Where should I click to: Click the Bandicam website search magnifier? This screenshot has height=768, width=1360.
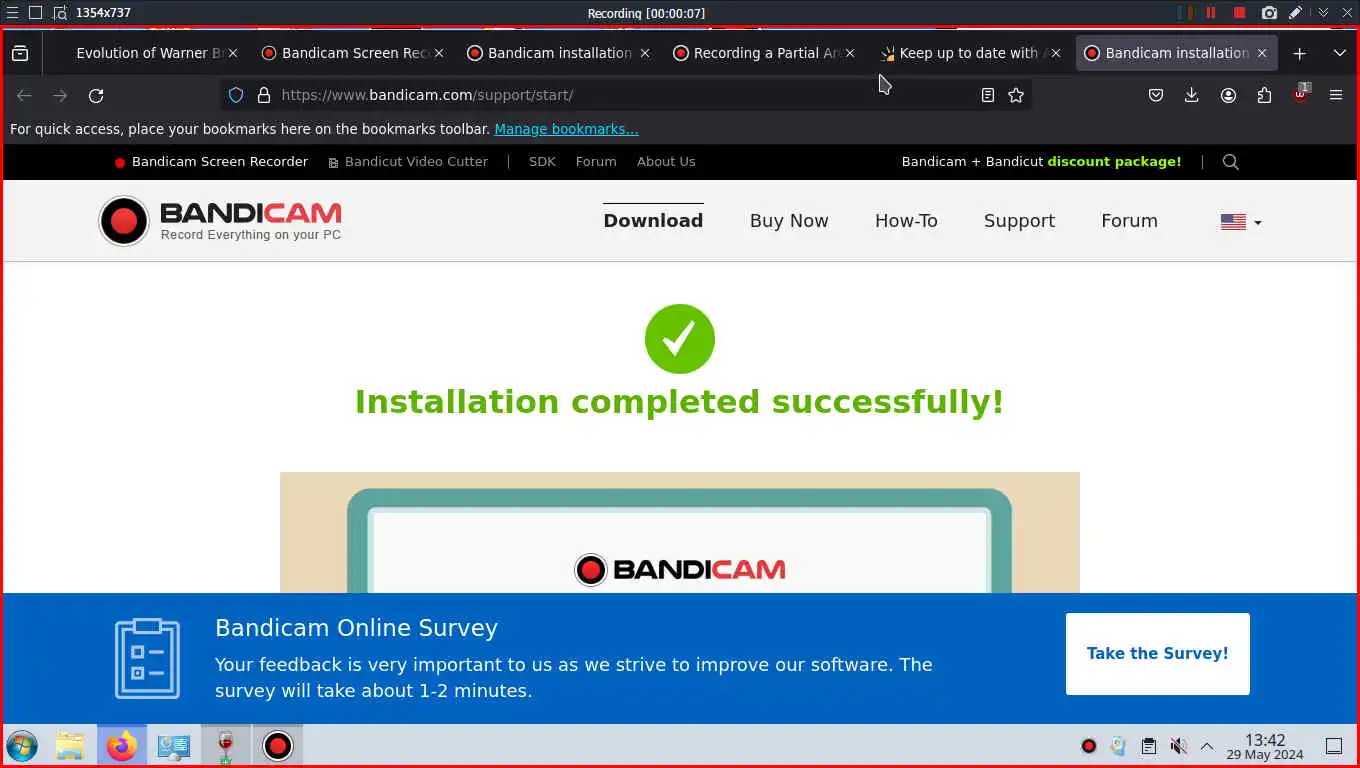pos(1231,162)
